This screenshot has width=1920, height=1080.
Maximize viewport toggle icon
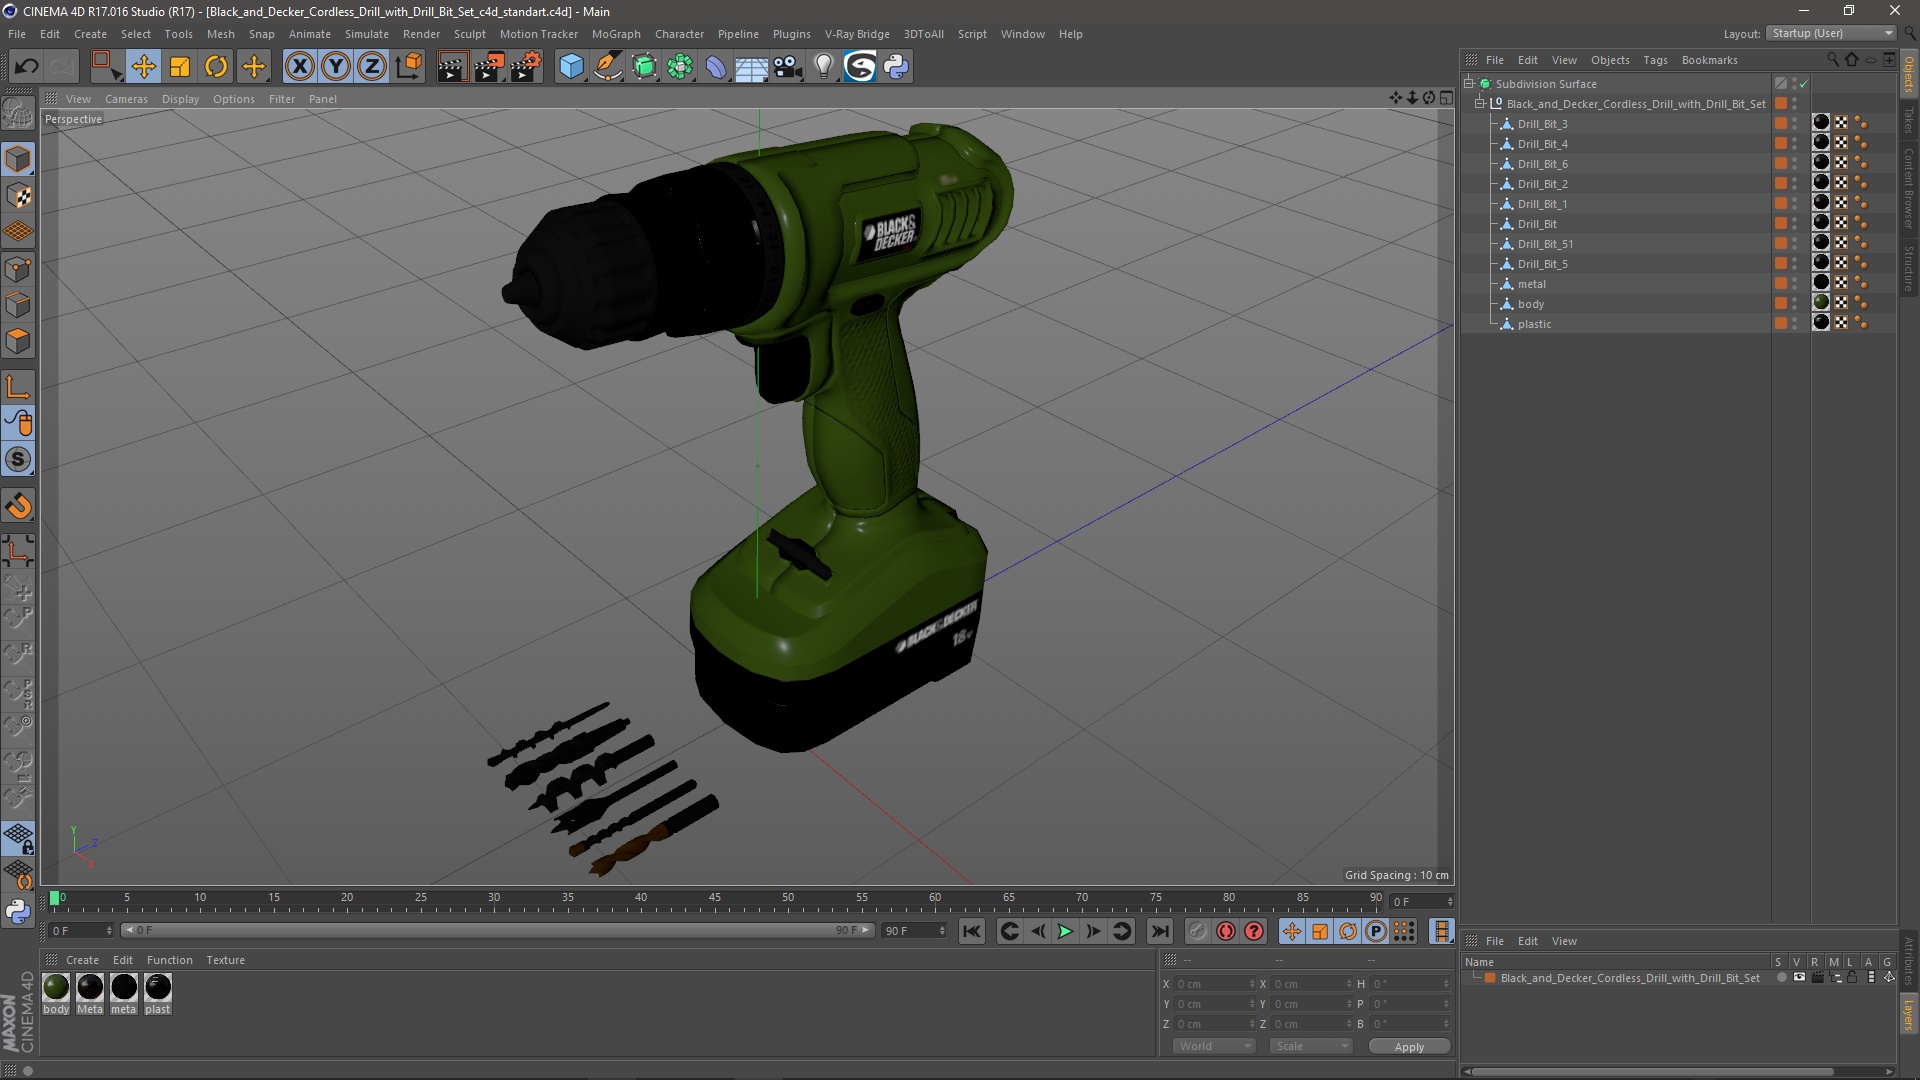click(x=1446, y=98)
